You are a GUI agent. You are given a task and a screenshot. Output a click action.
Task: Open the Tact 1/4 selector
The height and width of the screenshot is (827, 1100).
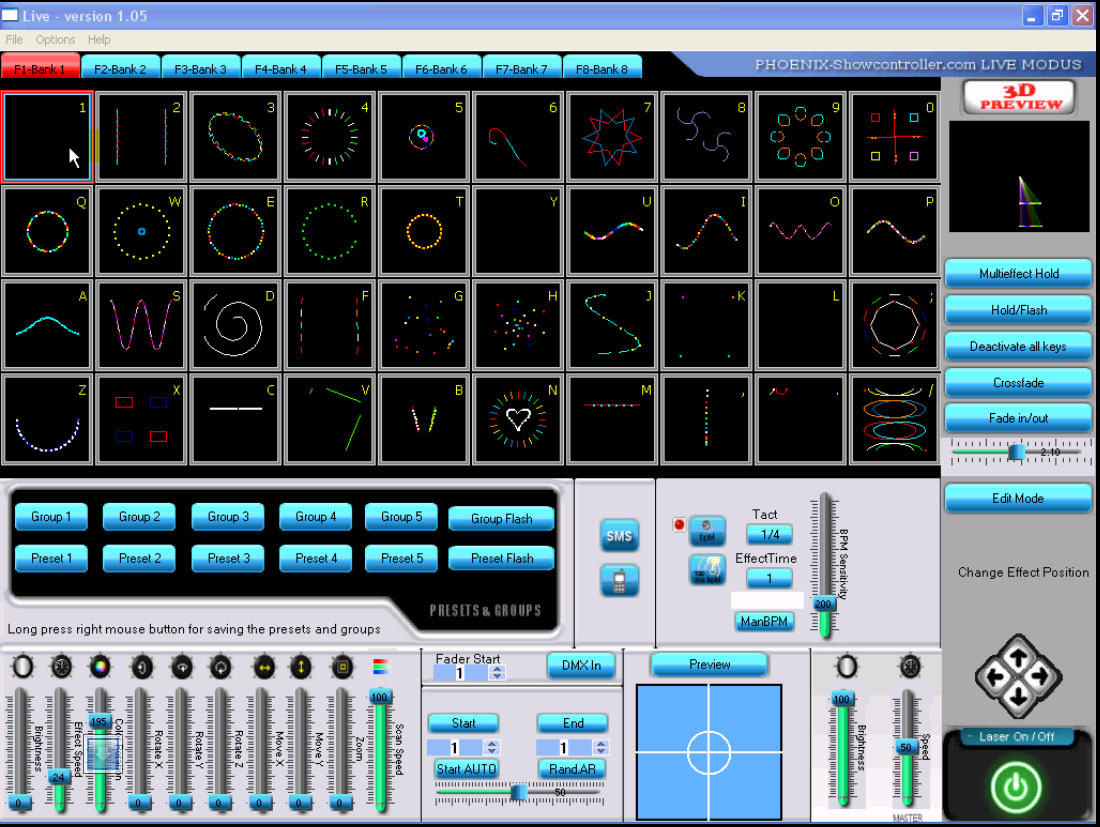pyautogui.click(x=769, y=535)
